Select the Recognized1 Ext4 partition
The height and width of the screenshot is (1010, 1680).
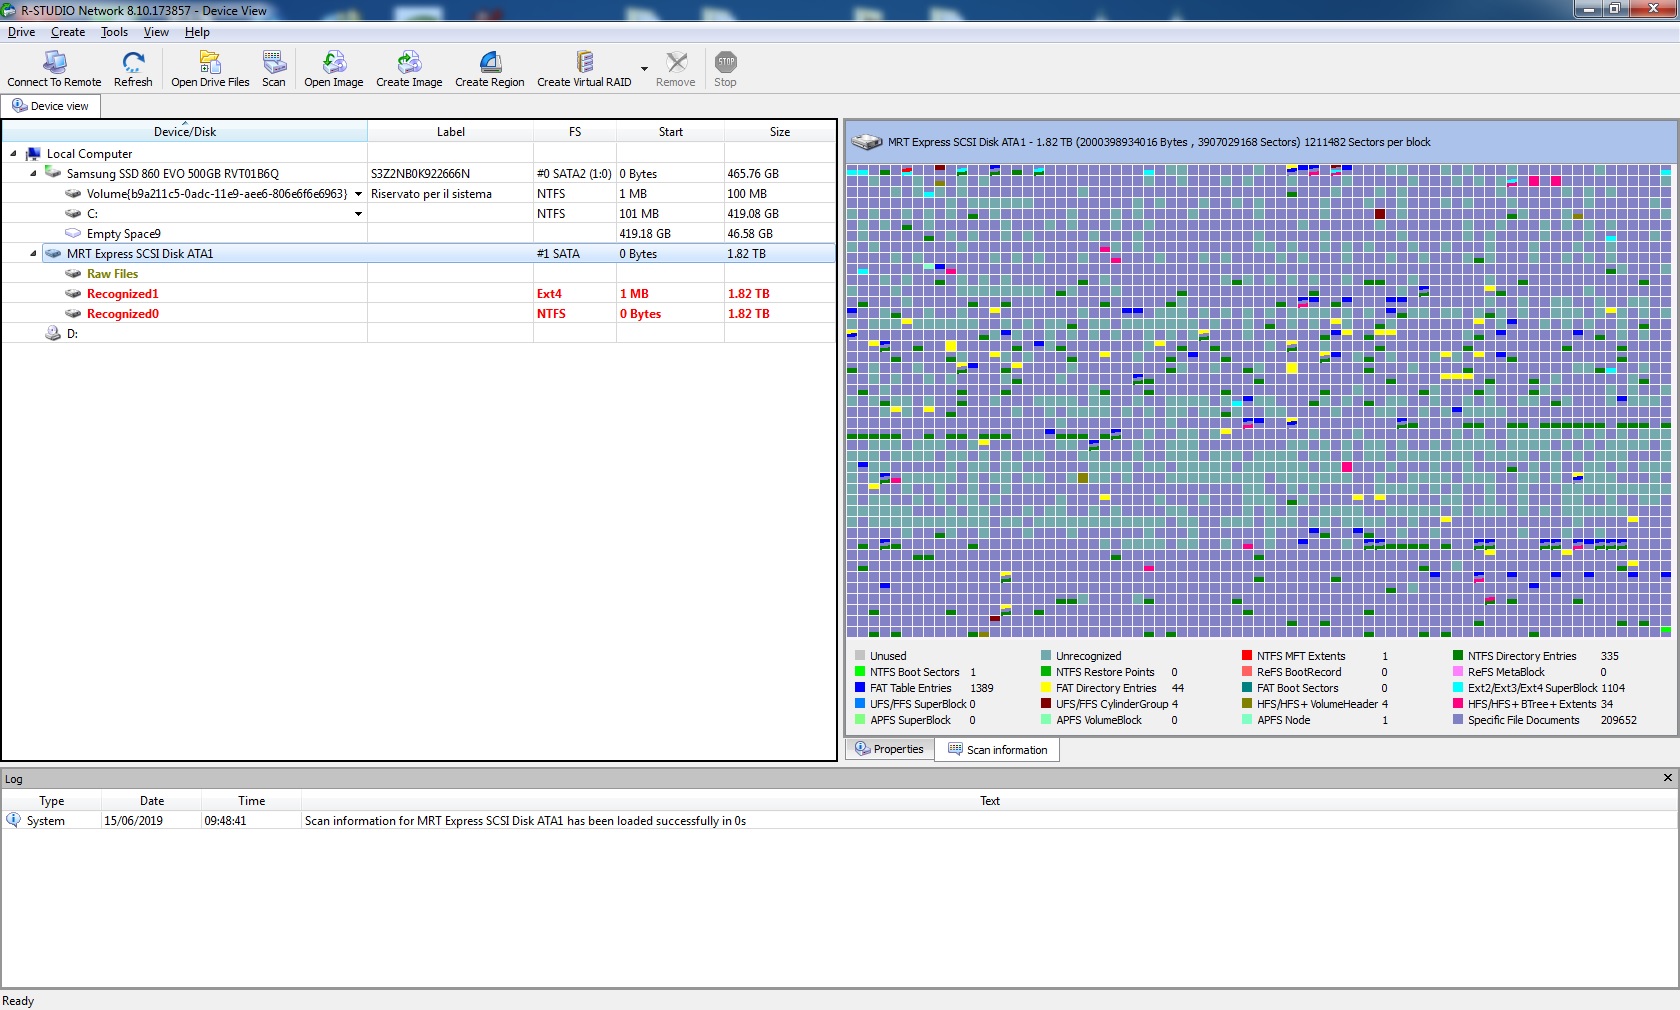[122, 294]
